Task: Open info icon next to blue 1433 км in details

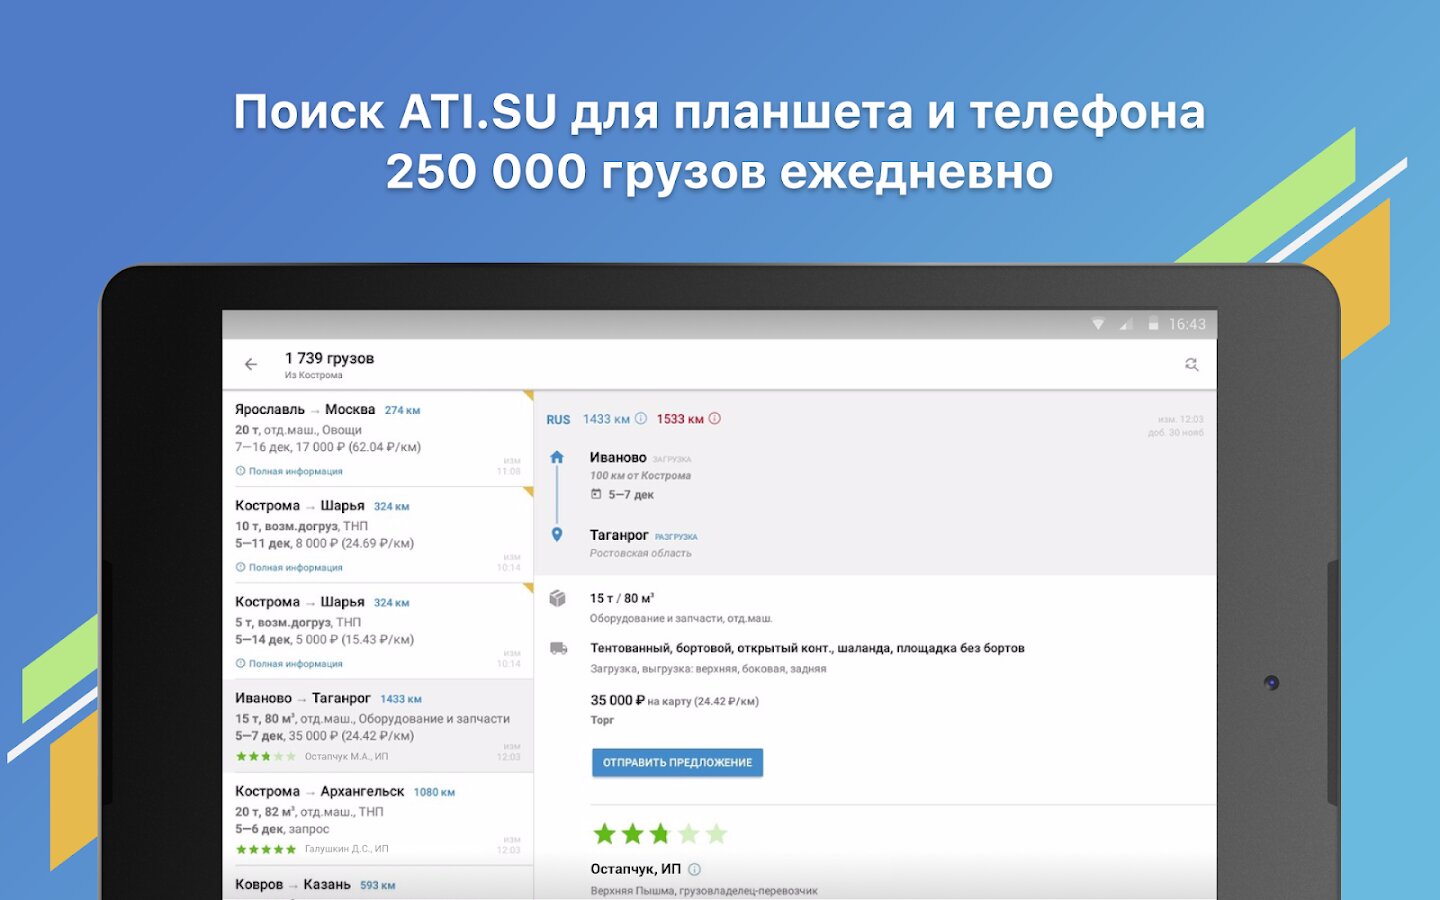Action: [641, 419]
